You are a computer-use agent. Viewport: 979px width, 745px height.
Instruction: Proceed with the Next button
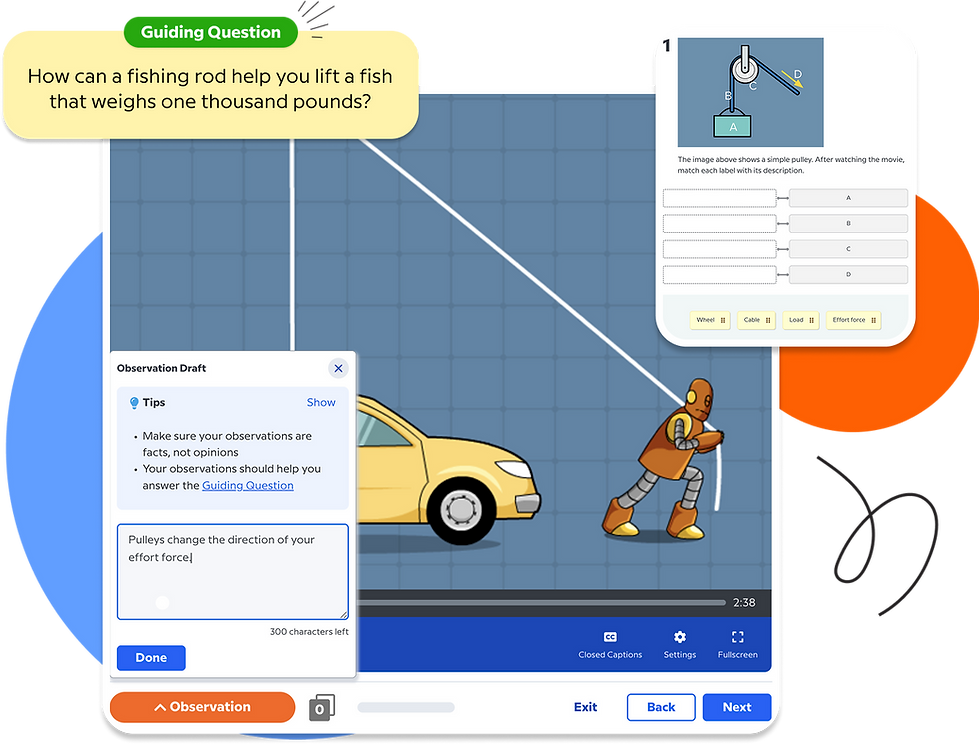tap(737, 707)
